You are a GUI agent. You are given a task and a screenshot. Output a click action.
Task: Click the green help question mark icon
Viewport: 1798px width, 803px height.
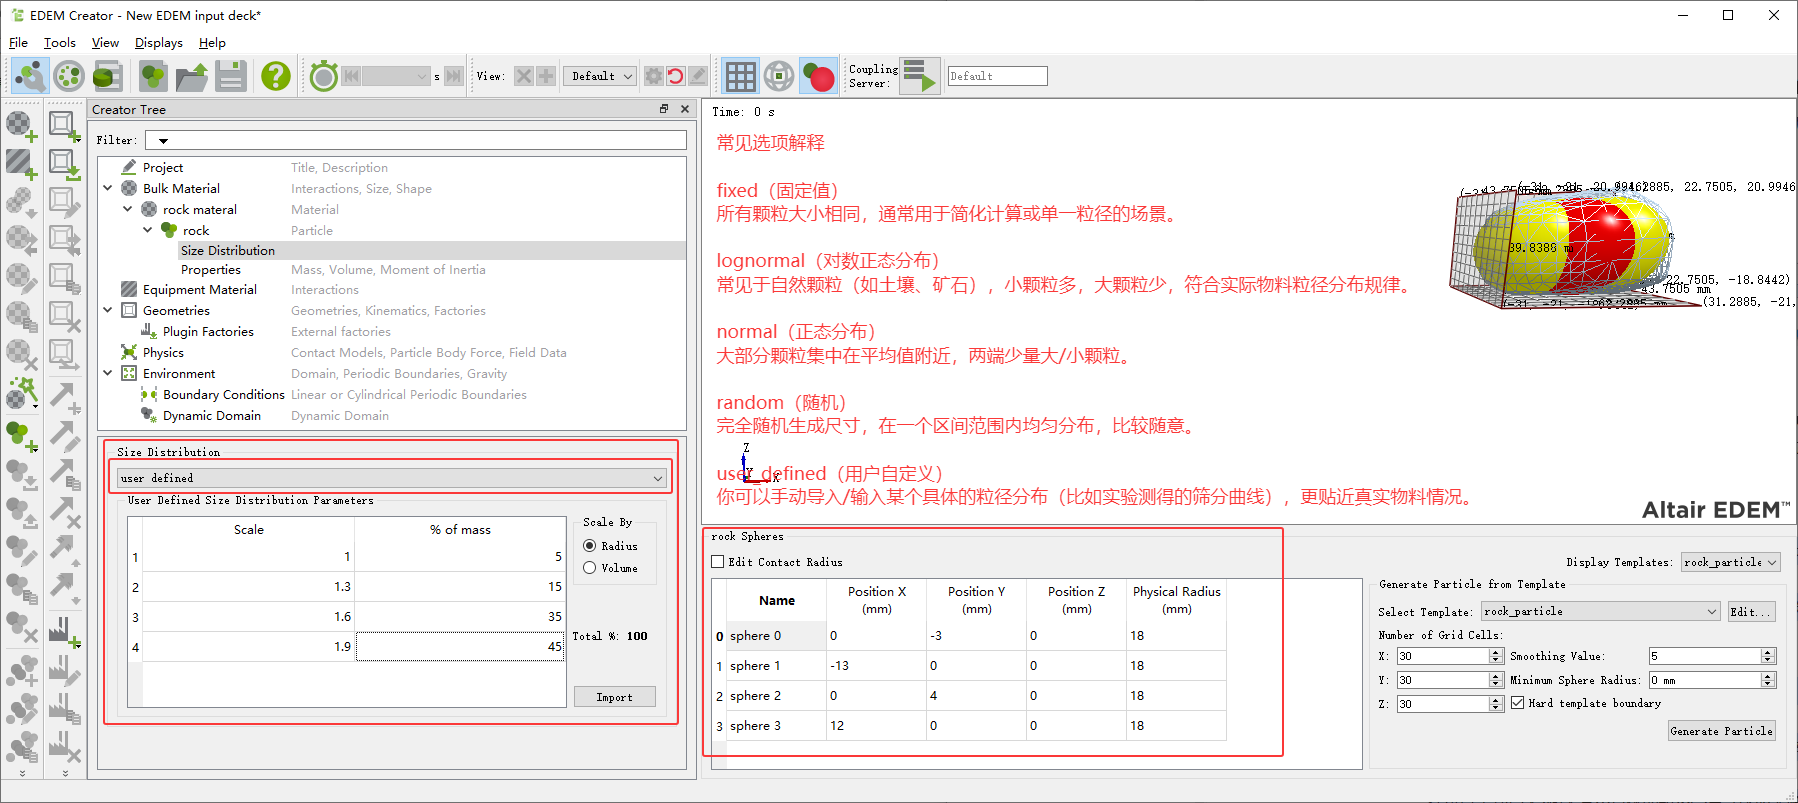275,76
